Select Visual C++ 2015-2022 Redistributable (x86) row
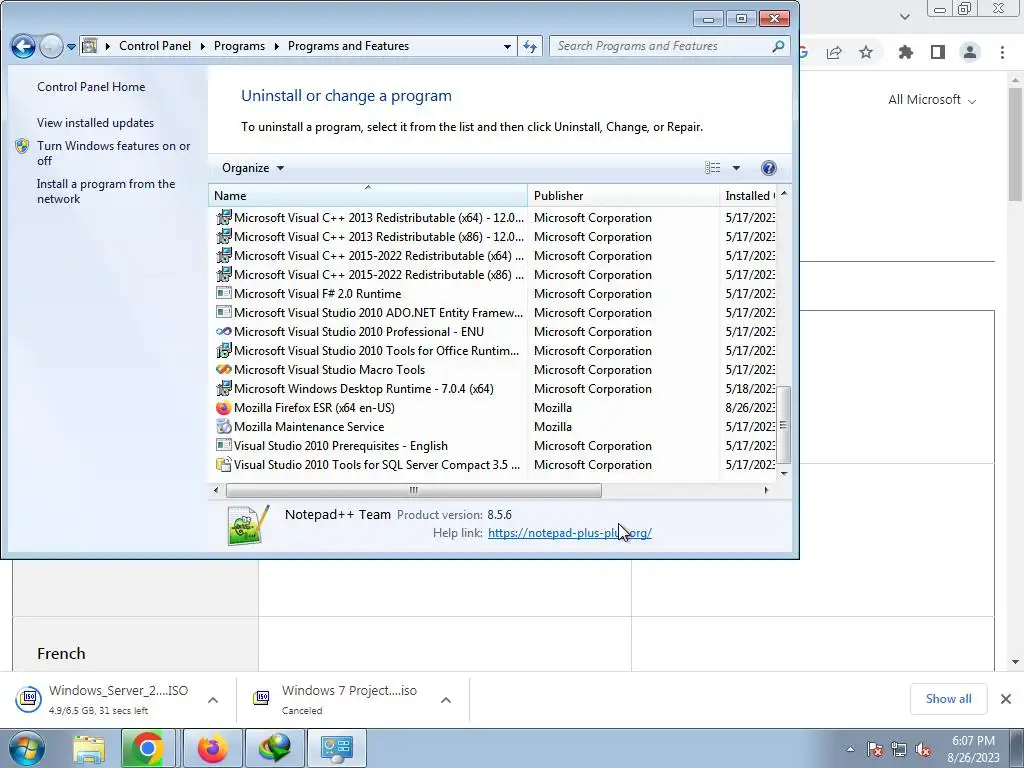Screen dimensions: 1024x768 [x=494, y=274]
